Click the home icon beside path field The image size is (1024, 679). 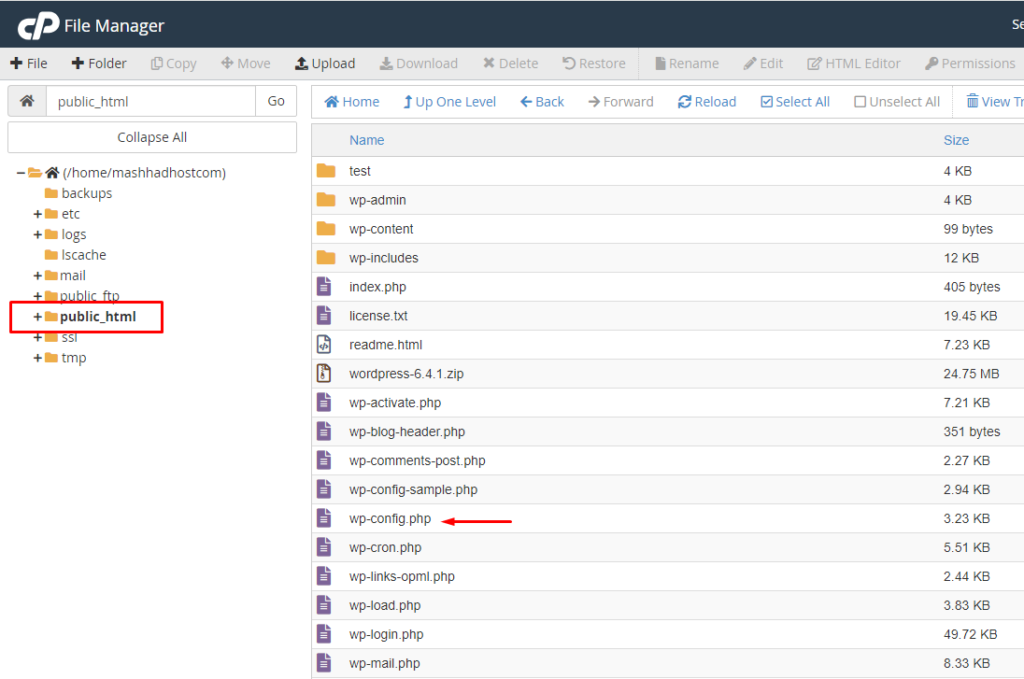[x=27, y=101]
